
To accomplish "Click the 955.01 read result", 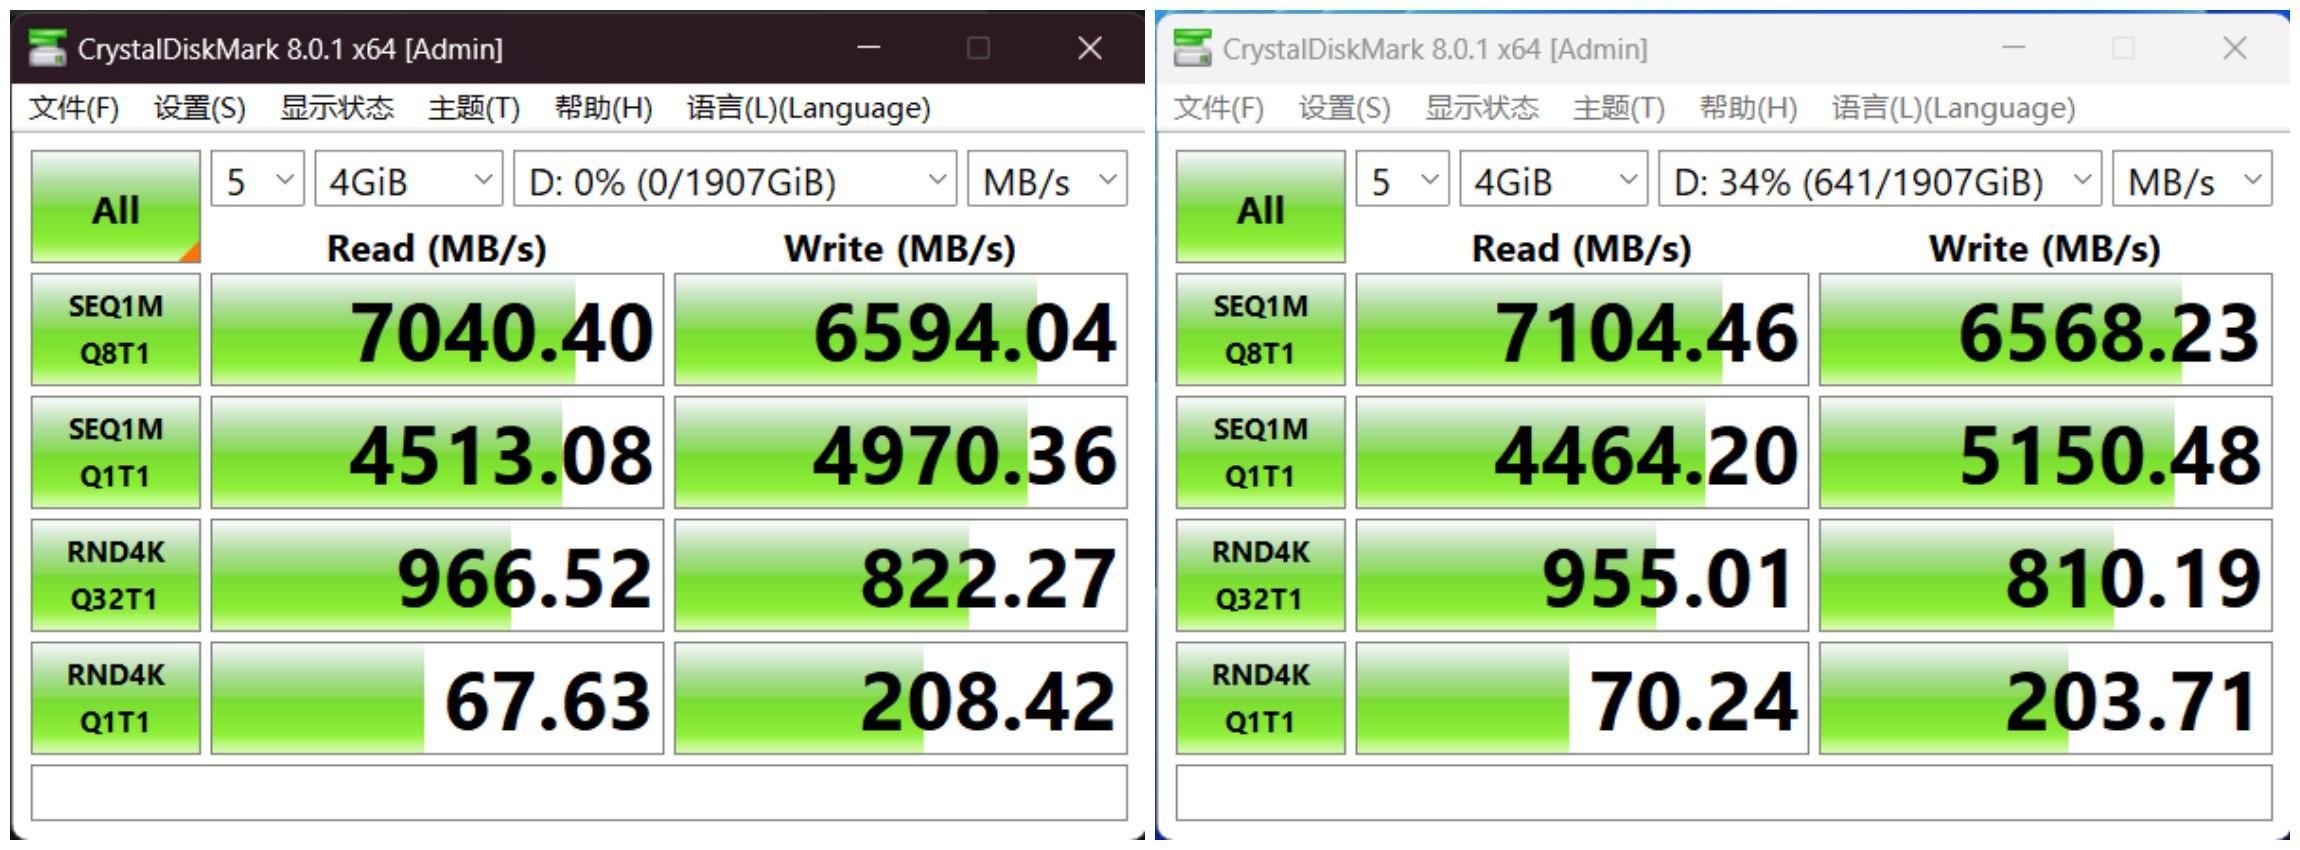I will (x=1582, y=576).
